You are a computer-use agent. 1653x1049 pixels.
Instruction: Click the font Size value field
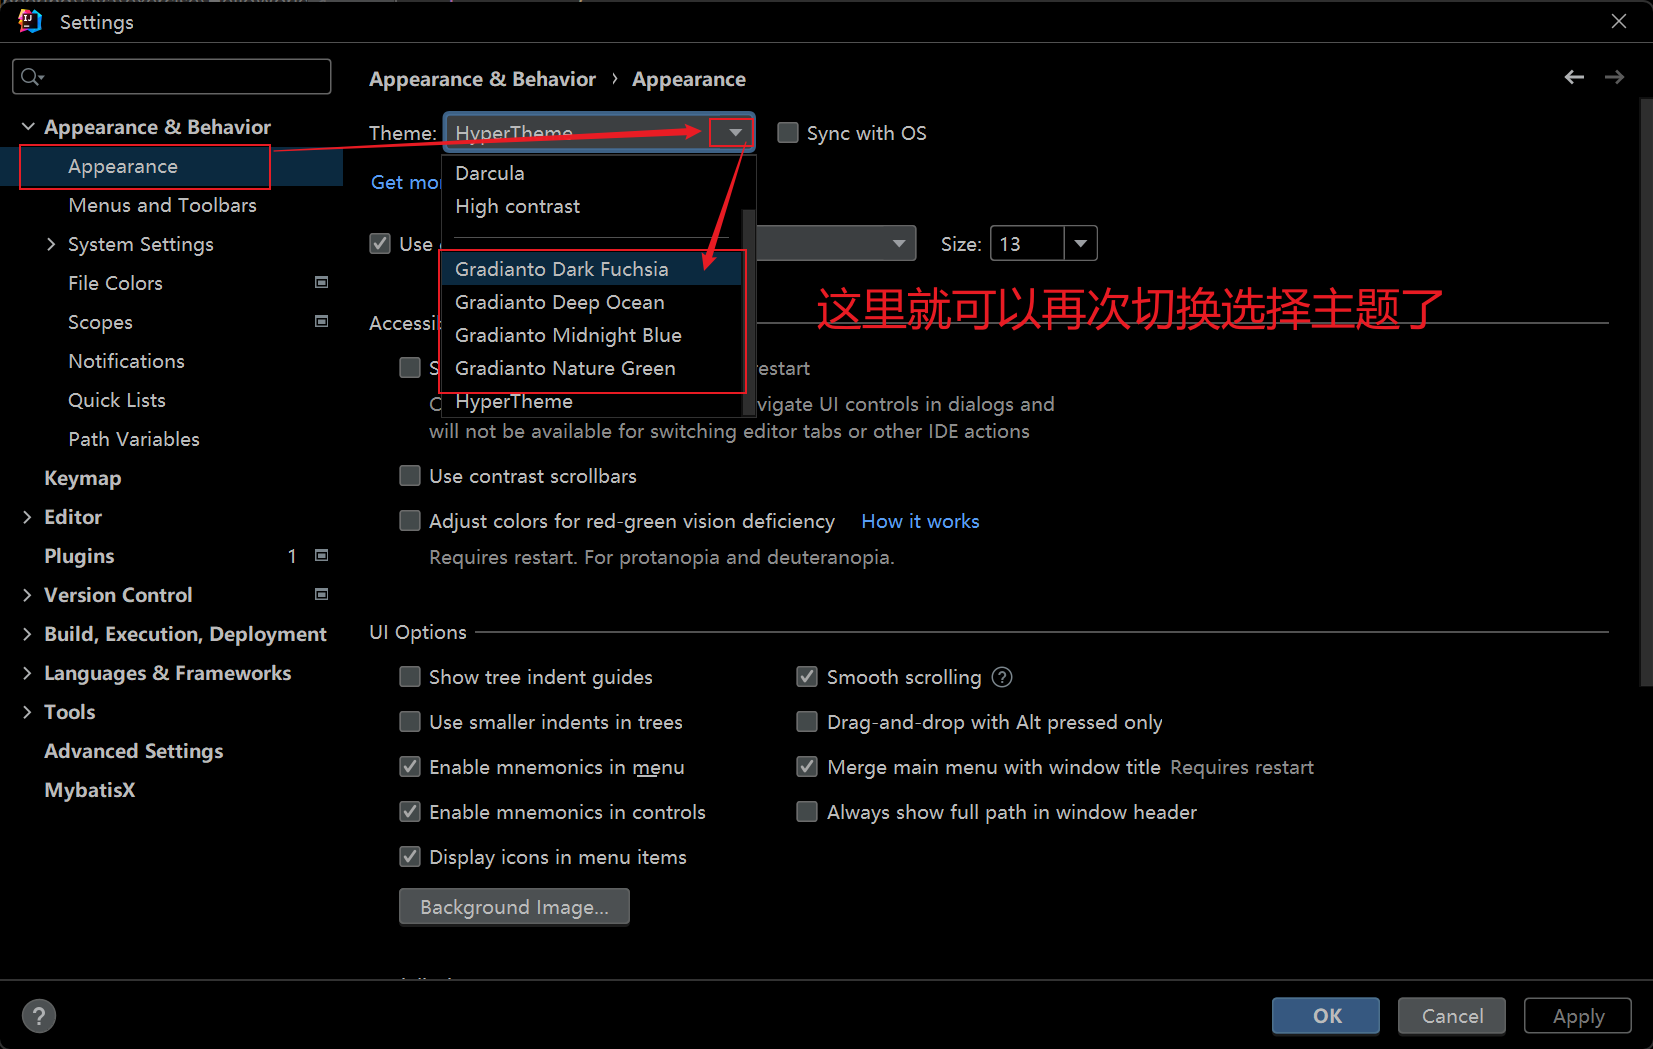[1027, 243]
